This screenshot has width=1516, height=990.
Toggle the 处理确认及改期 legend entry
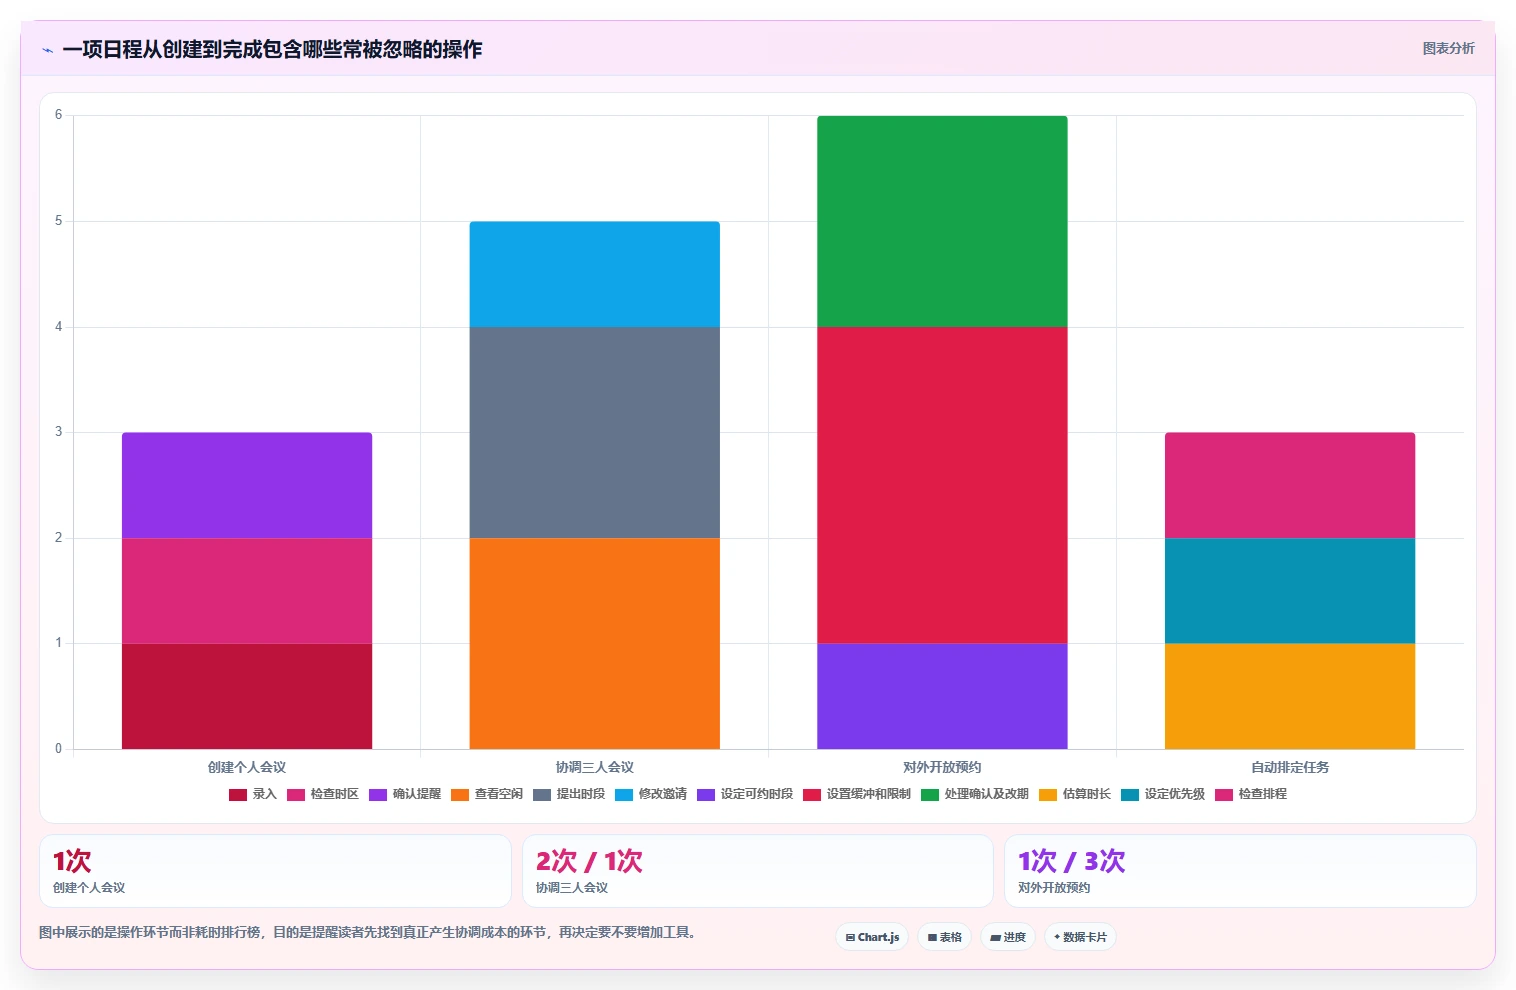[x=975, y=794]
